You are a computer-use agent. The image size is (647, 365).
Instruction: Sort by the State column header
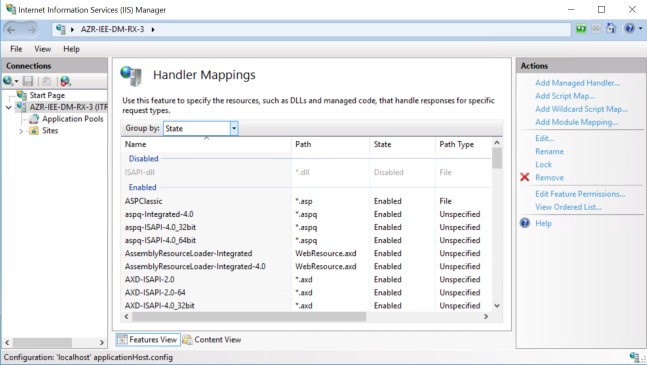pos(402,144)
